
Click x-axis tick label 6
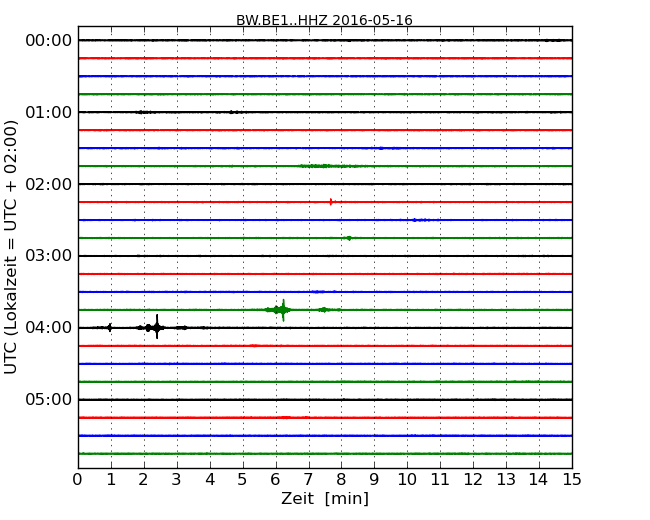[x=275, y=480]
